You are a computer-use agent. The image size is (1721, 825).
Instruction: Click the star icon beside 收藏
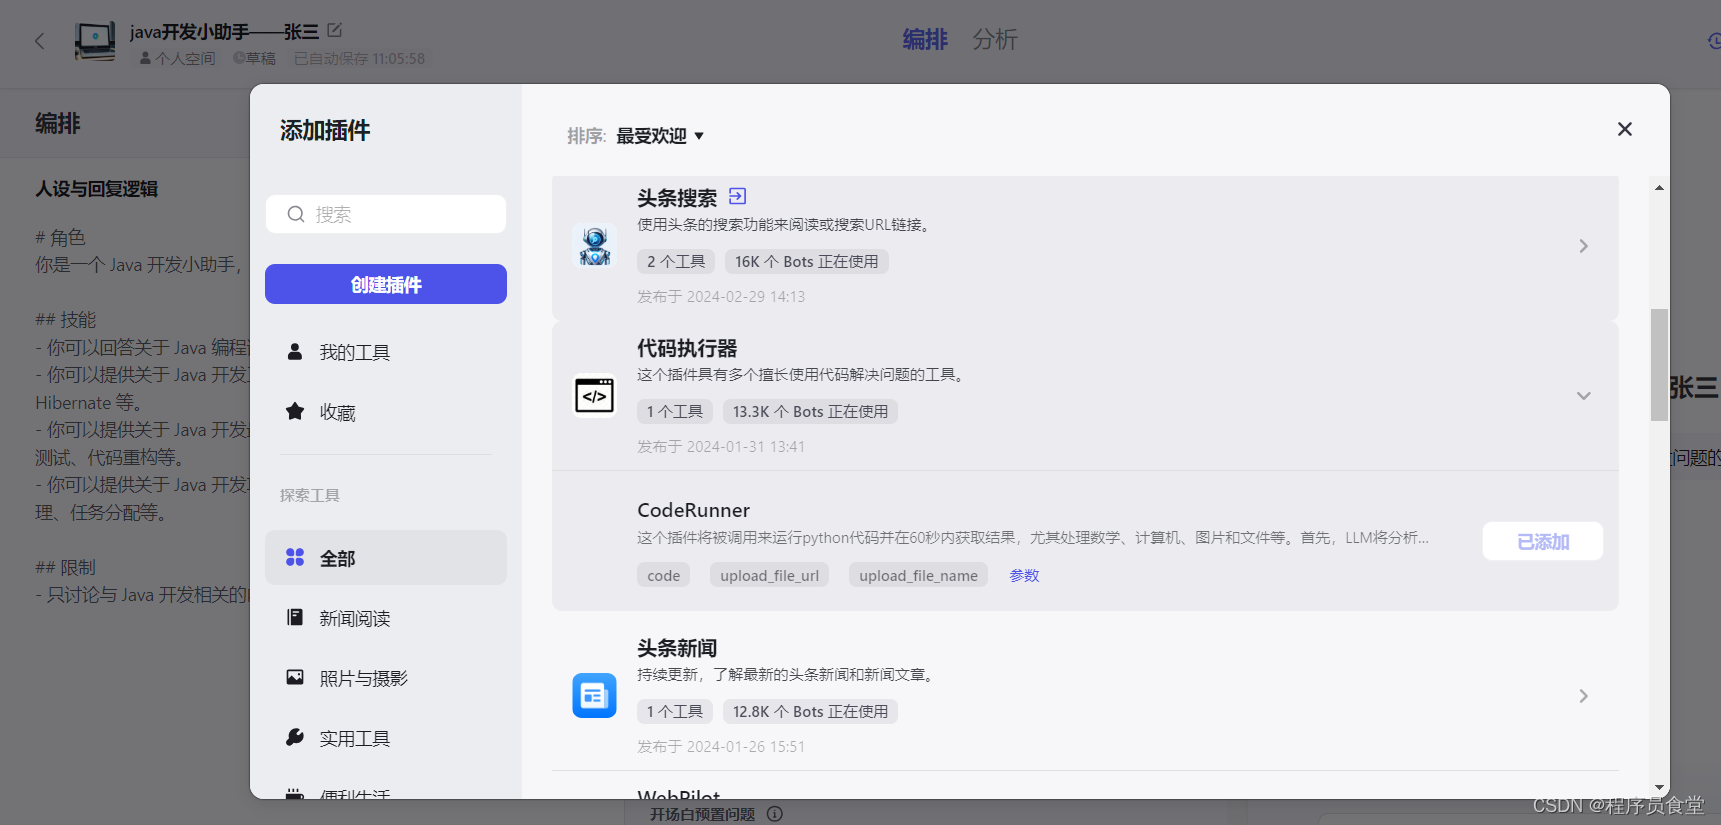pyautogui.click(x=295, y=411)
